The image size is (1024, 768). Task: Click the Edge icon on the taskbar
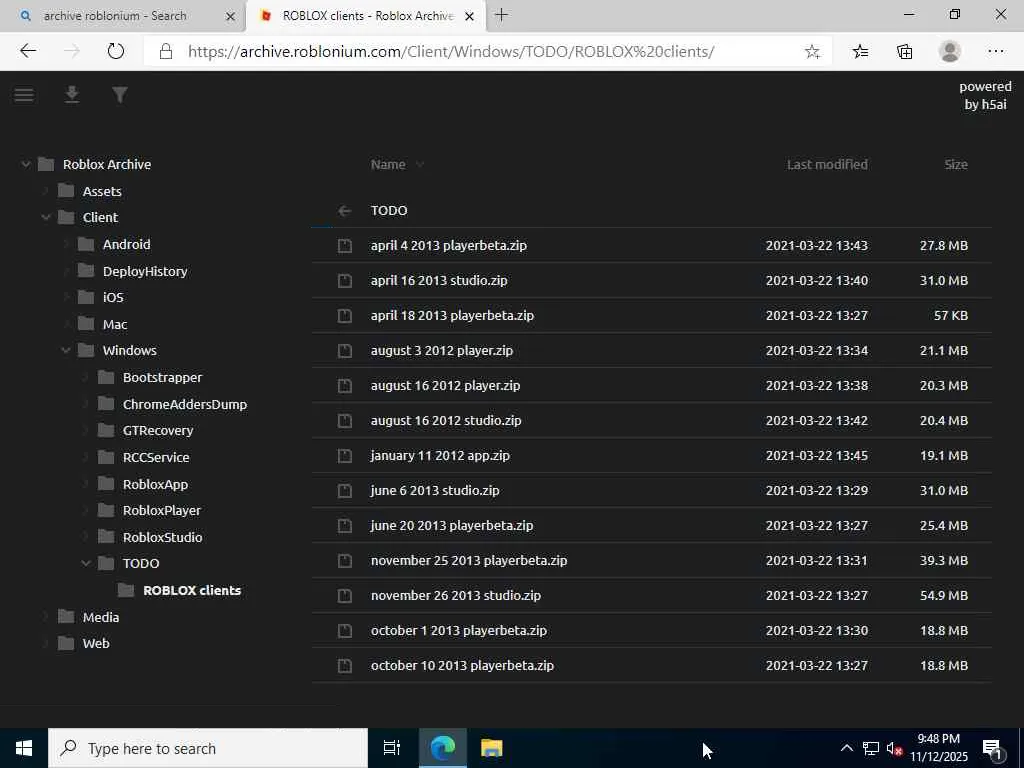[442, 748]
